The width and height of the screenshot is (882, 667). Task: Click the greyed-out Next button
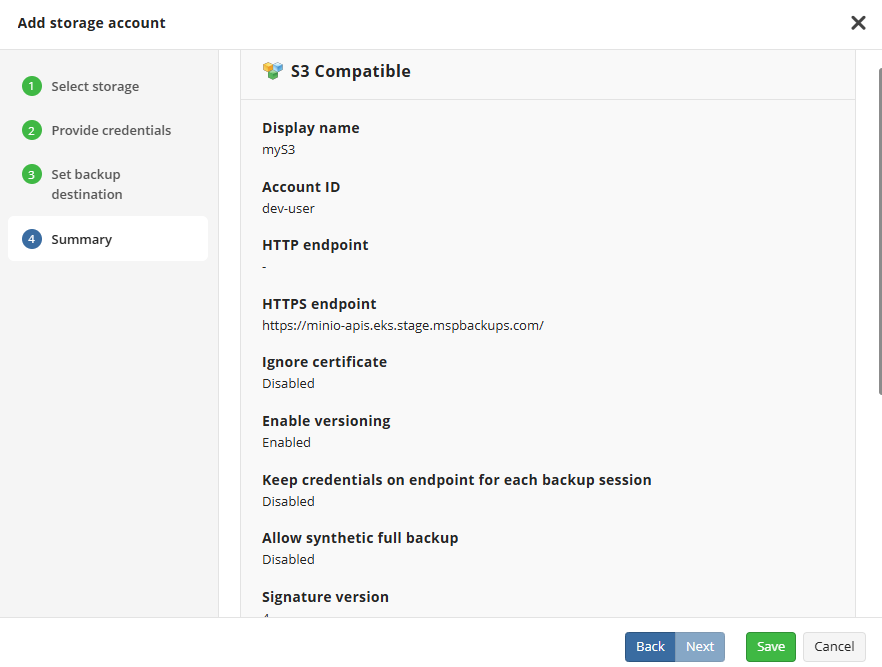click(x=700, y=647)
